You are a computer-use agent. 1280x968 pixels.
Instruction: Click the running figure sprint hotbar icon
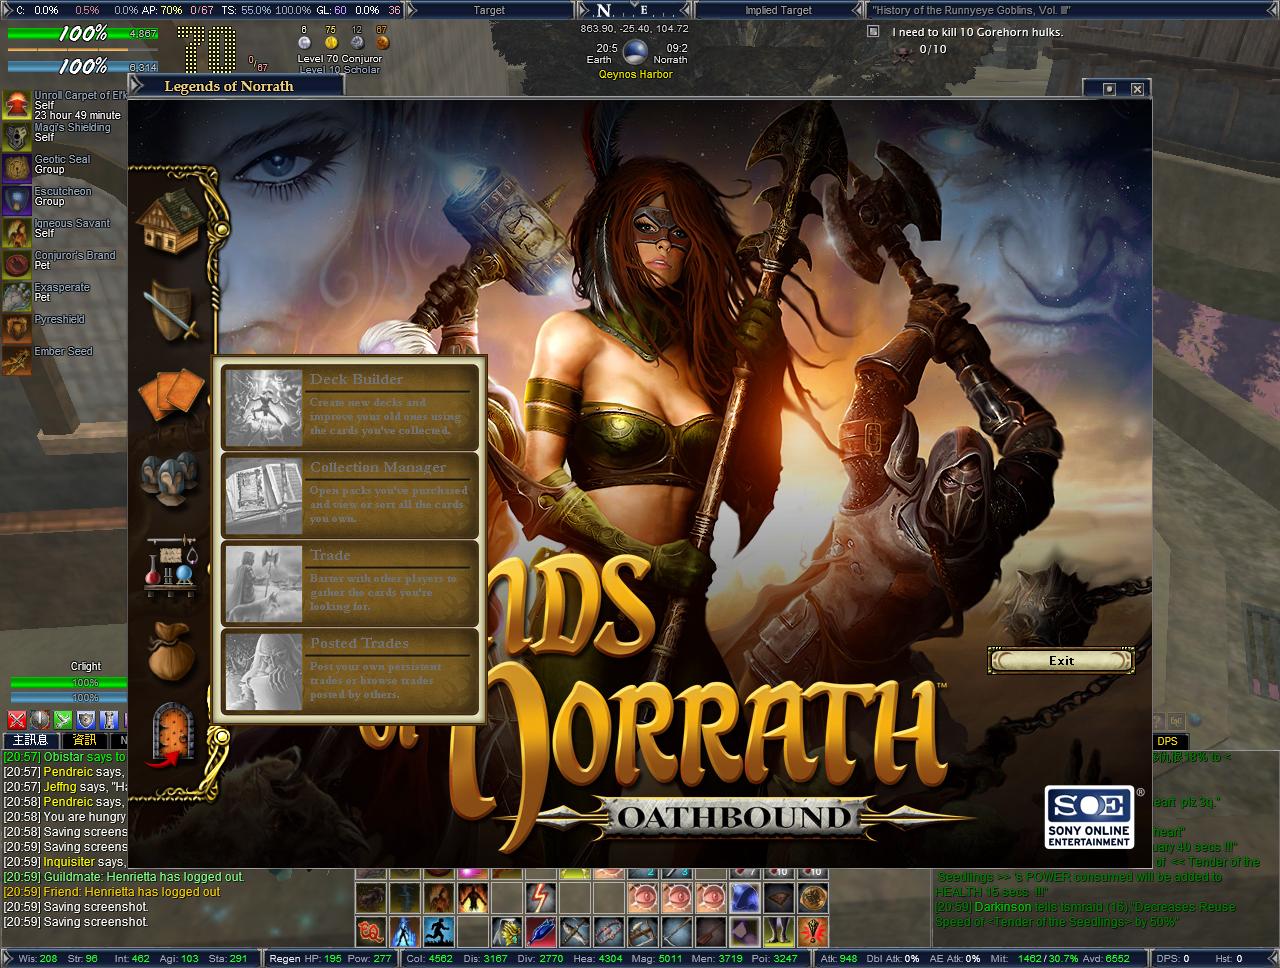click(439, 932)
